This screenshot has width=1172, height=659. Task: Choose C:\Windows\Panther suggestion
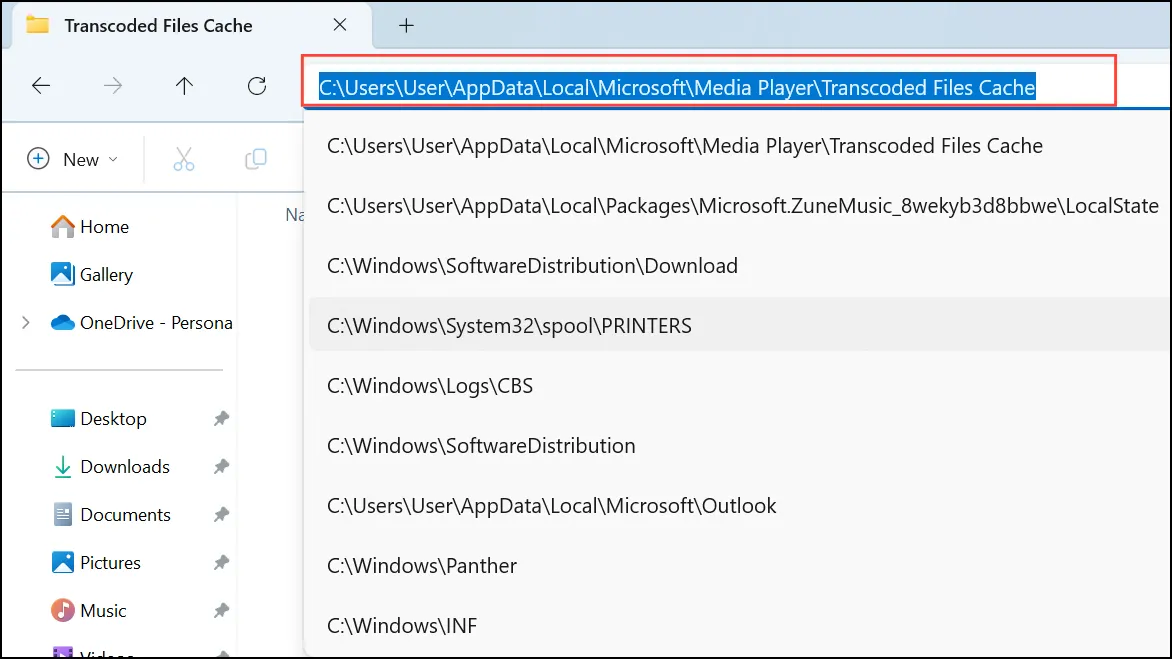(738, 566)
